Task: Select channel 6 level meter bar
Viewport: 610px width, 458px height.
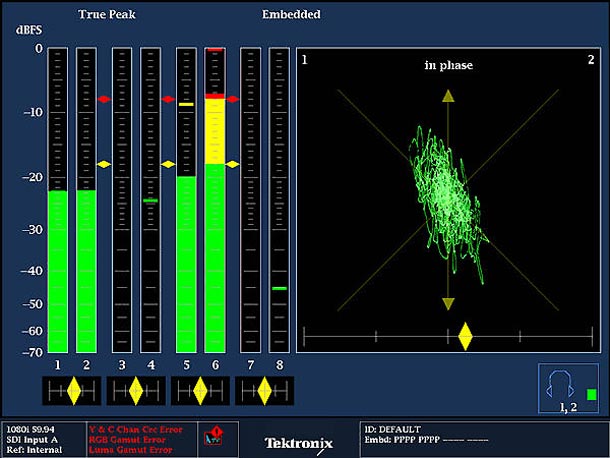Action: [215, 200]
